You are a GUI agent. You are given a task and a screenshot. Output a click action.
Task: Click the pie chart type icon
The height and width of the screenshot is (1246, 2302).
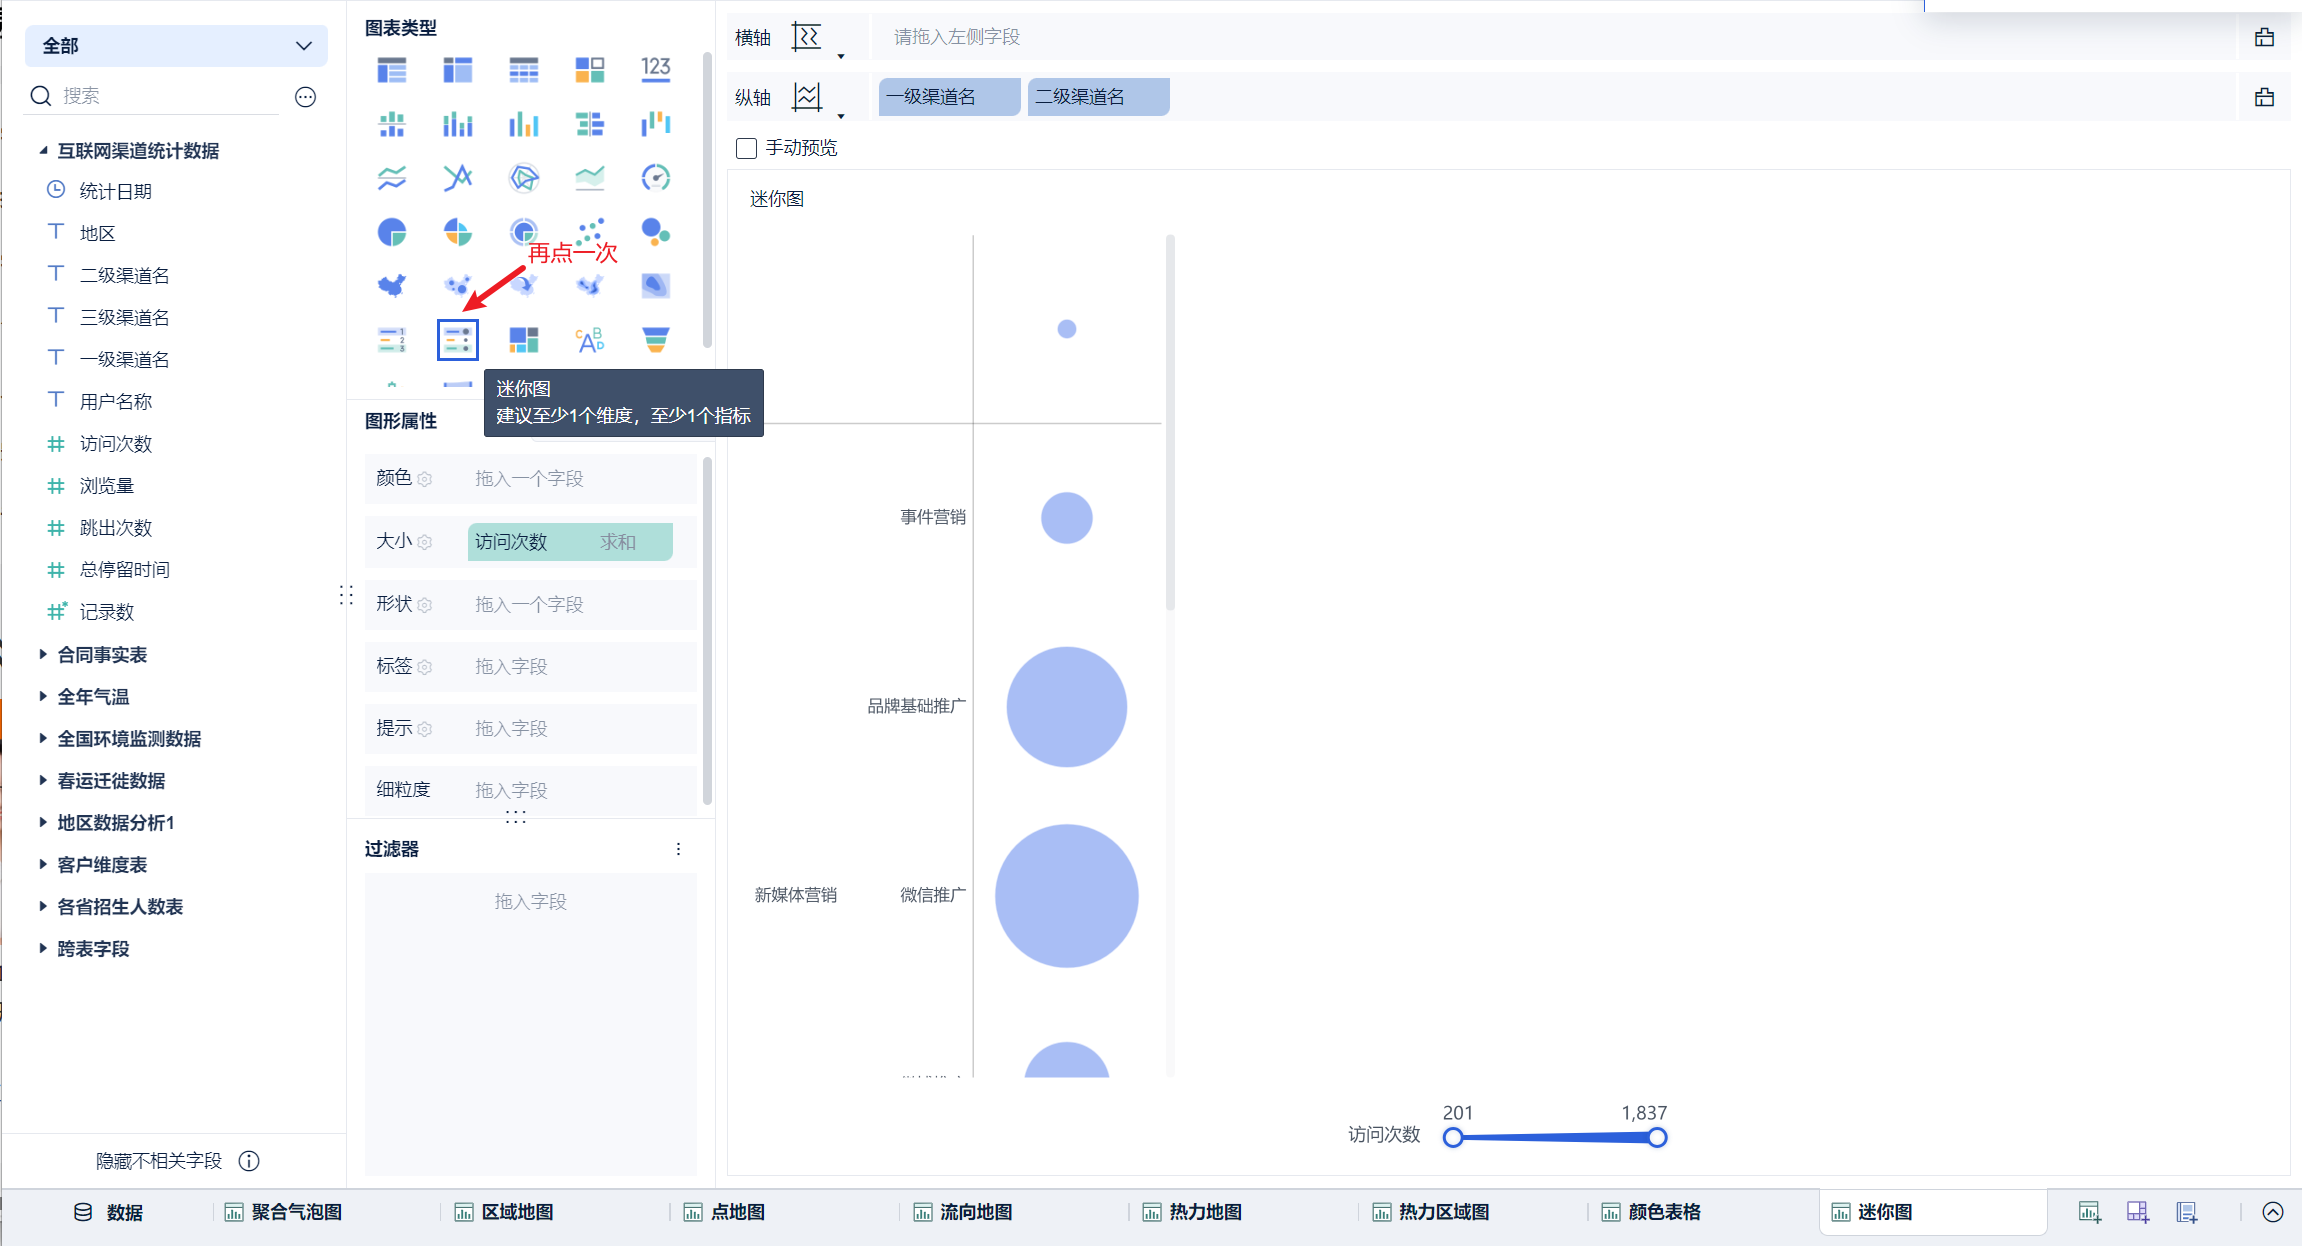tap(392, 232)
